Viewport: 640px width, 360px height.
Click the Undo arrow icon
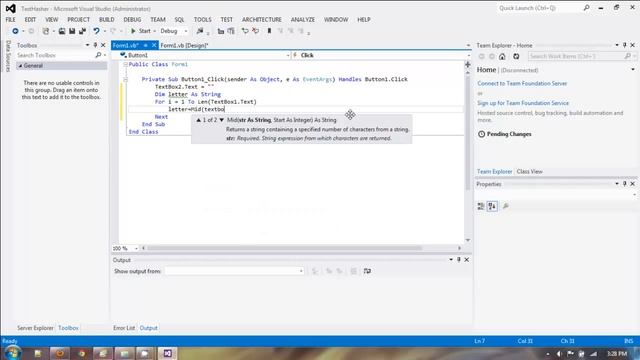[96, 31]
